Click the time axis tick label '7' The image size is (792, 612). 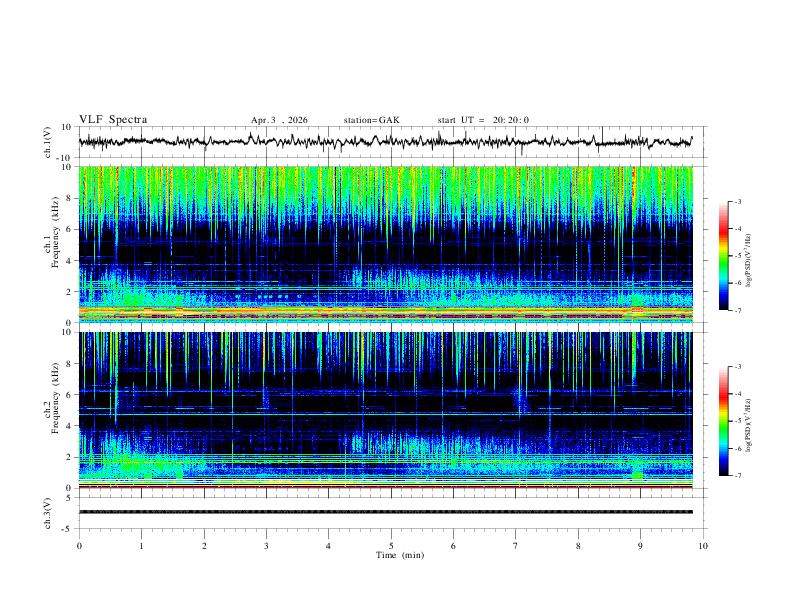click(x=516, y=546)
